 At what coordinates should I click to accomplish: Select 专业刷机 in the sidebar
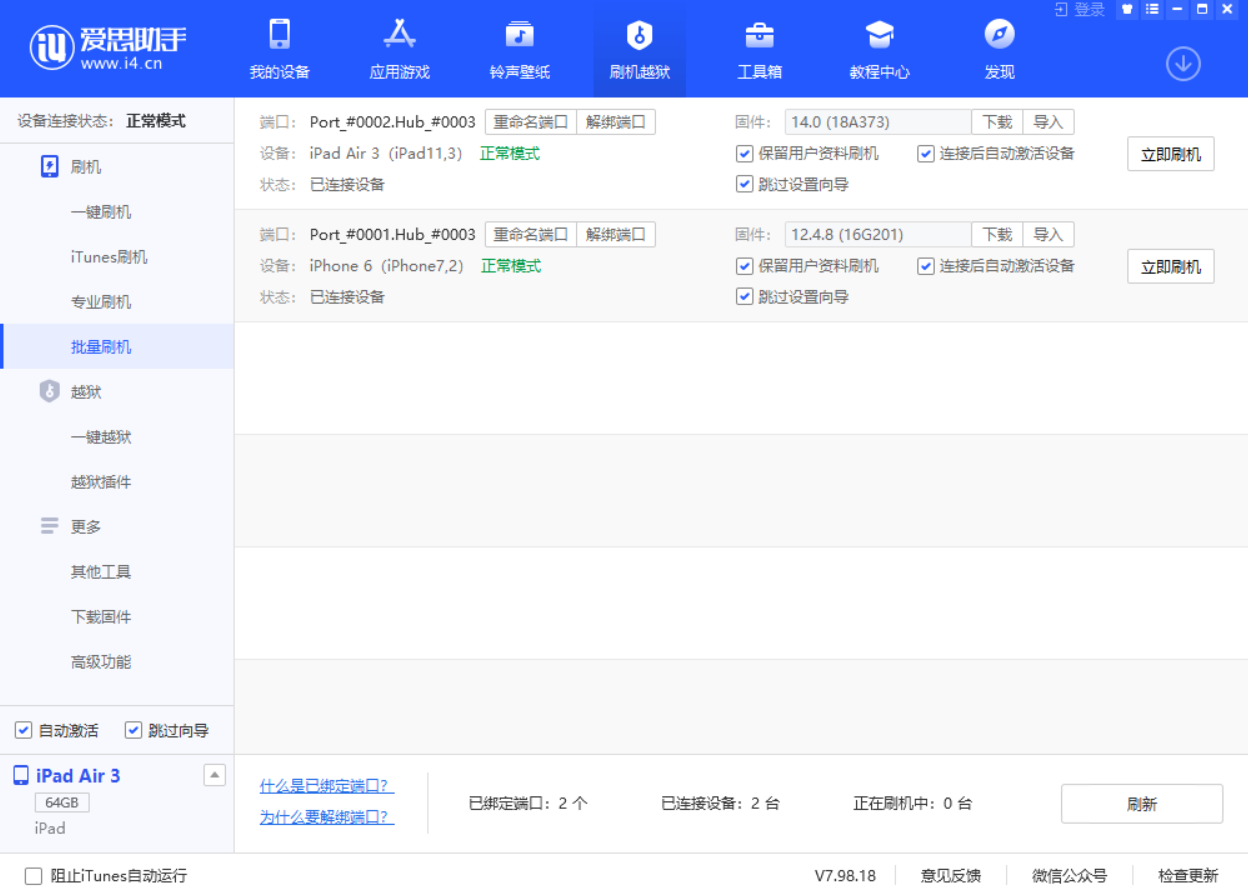click(117, 302)
